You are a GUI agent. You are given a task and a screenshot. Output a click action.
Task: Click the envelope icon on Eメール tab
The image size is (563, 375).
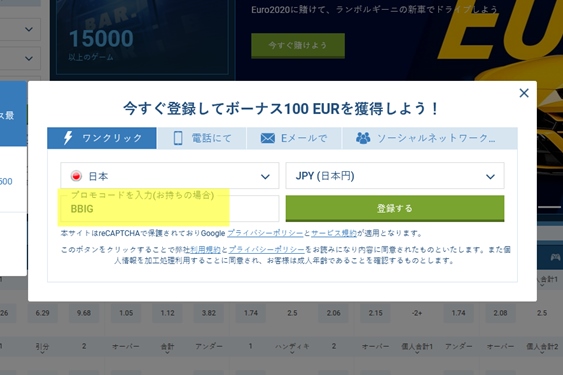click(267, 138)
